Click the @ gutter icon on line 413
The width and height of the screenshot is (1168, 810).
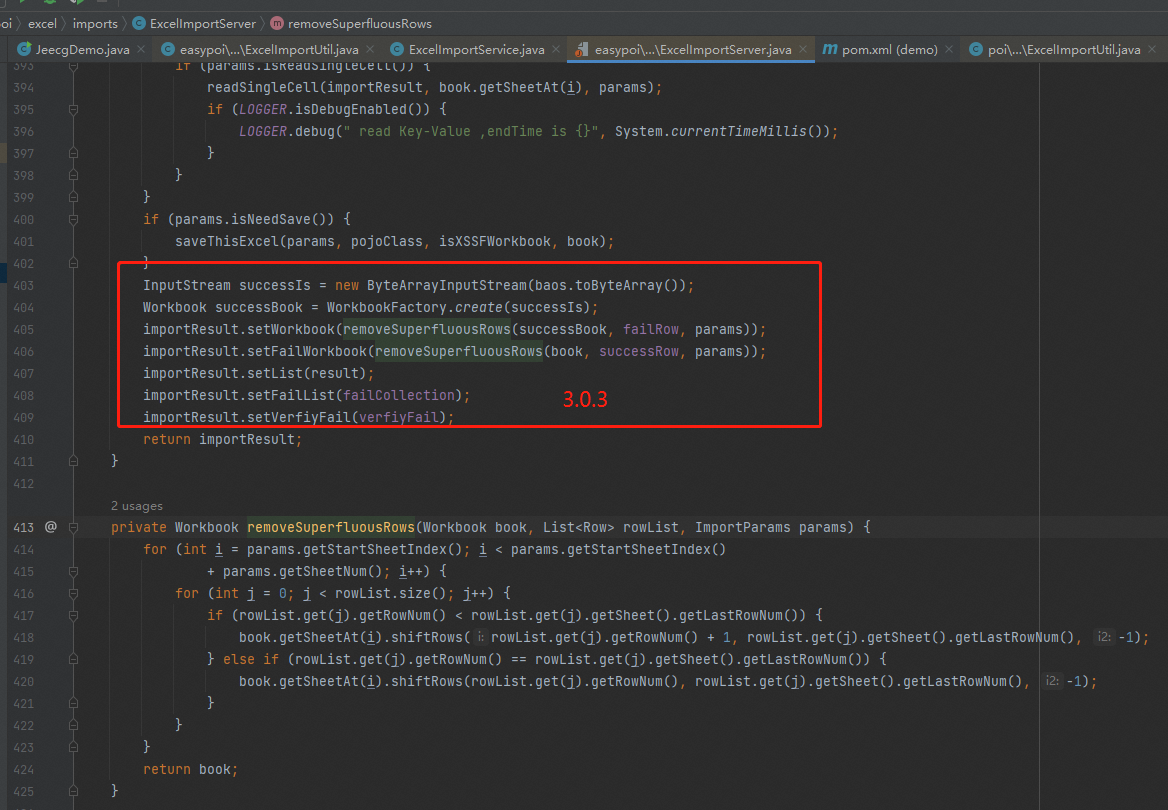click(51, 527)
